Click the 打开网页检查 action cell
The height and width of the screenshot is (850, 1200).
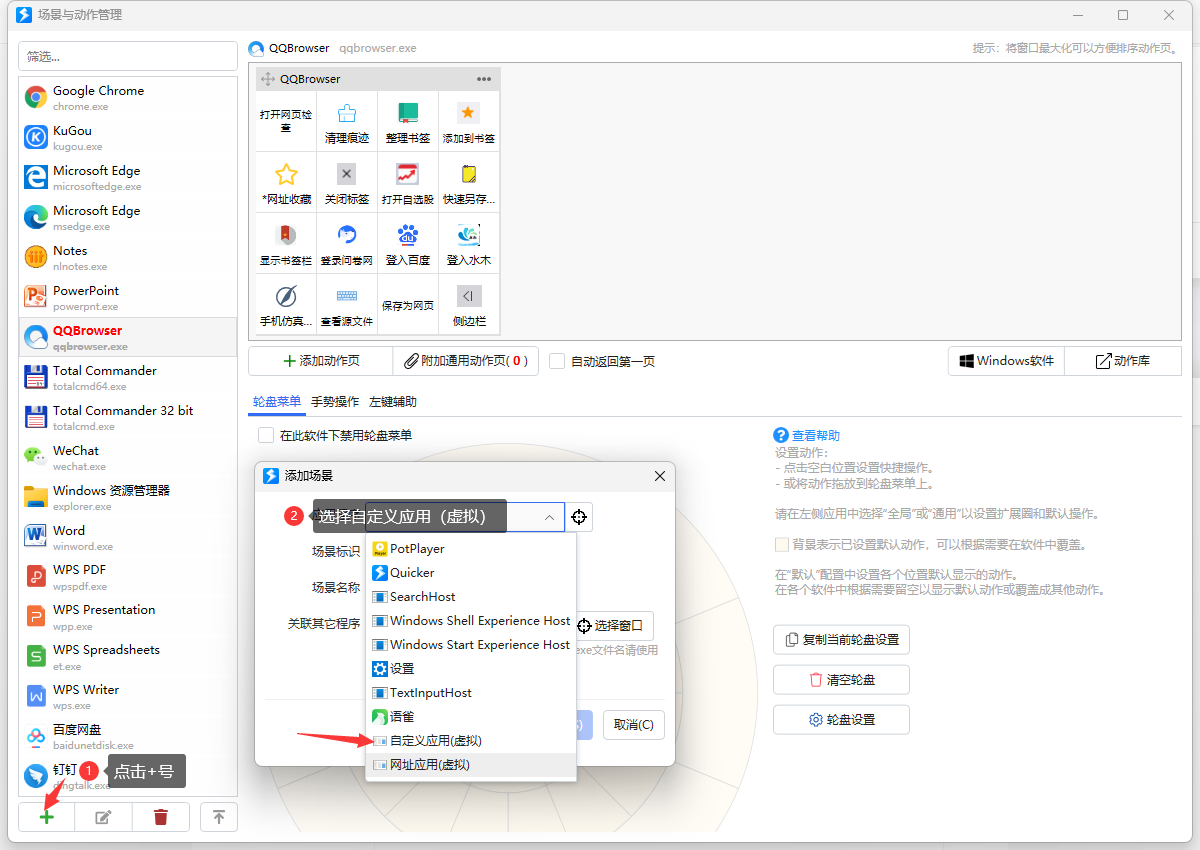(286, 121)
